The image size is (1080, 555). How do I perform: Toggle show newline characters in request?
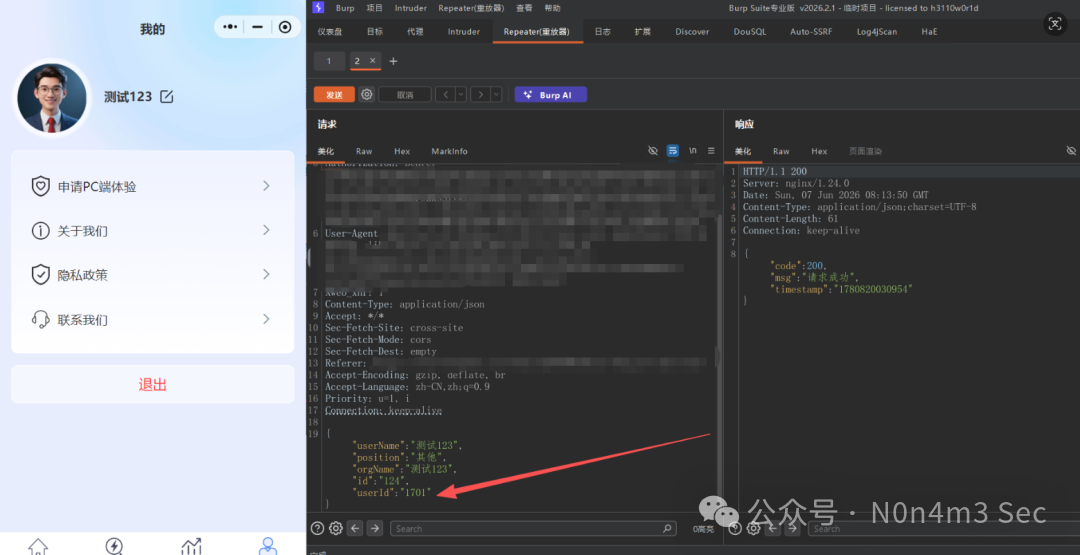tap(693, 151)
